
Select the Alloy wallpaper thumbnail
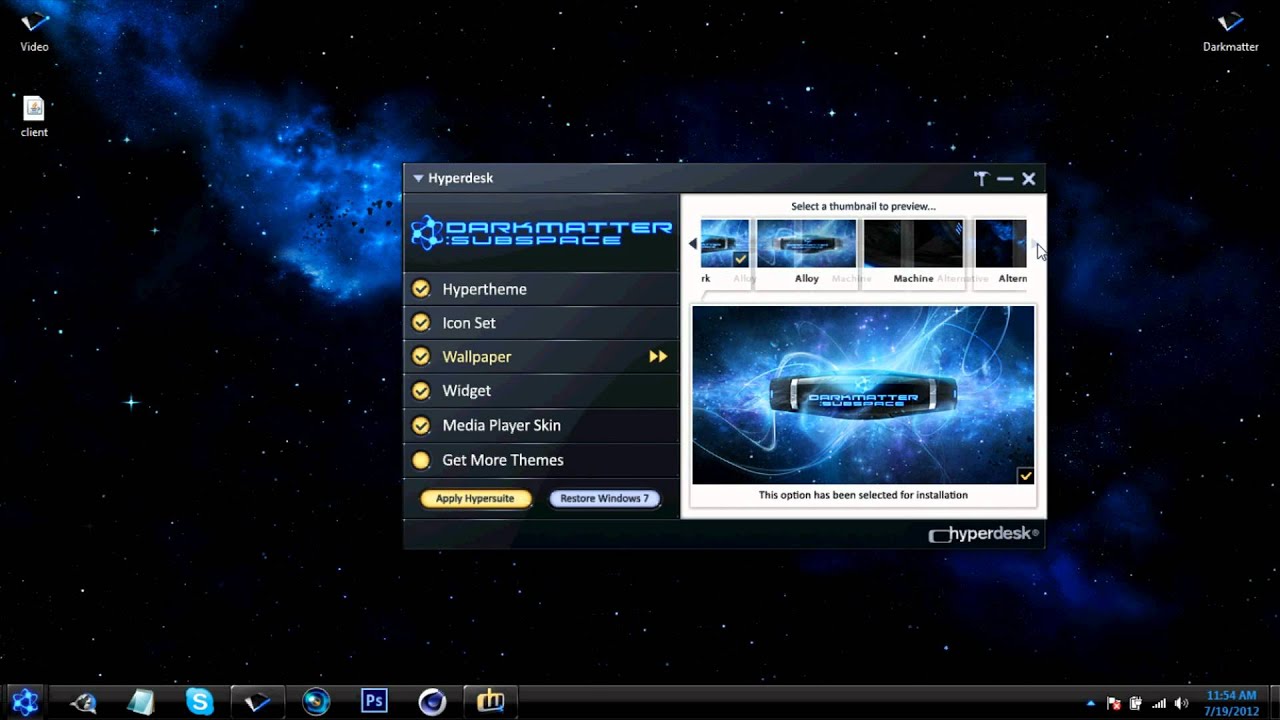806,244
